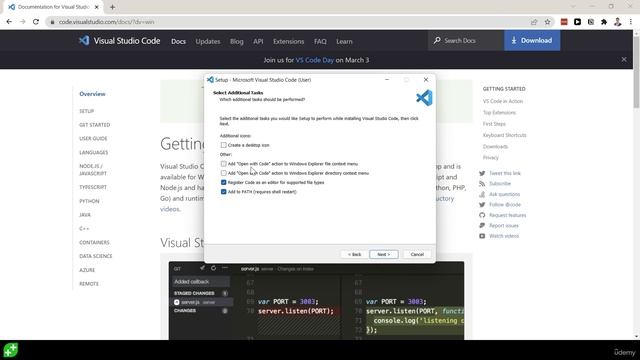Check Add Open with Code directory context menu
The image size is (640, 360).
(x=223, y=173)
